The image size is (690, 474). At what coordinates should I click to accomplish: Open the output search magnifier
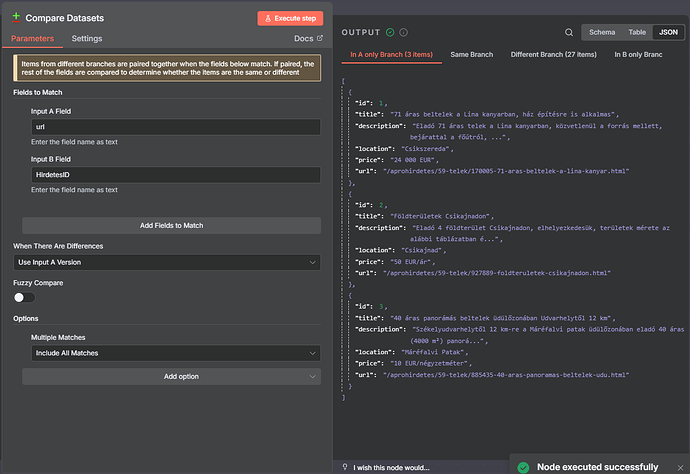(569, 32)
